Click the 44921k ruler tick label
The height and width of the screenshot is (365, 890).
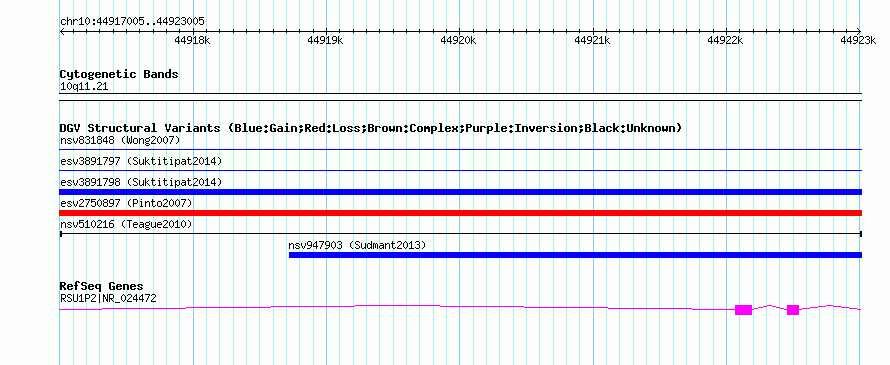[592, 40]
